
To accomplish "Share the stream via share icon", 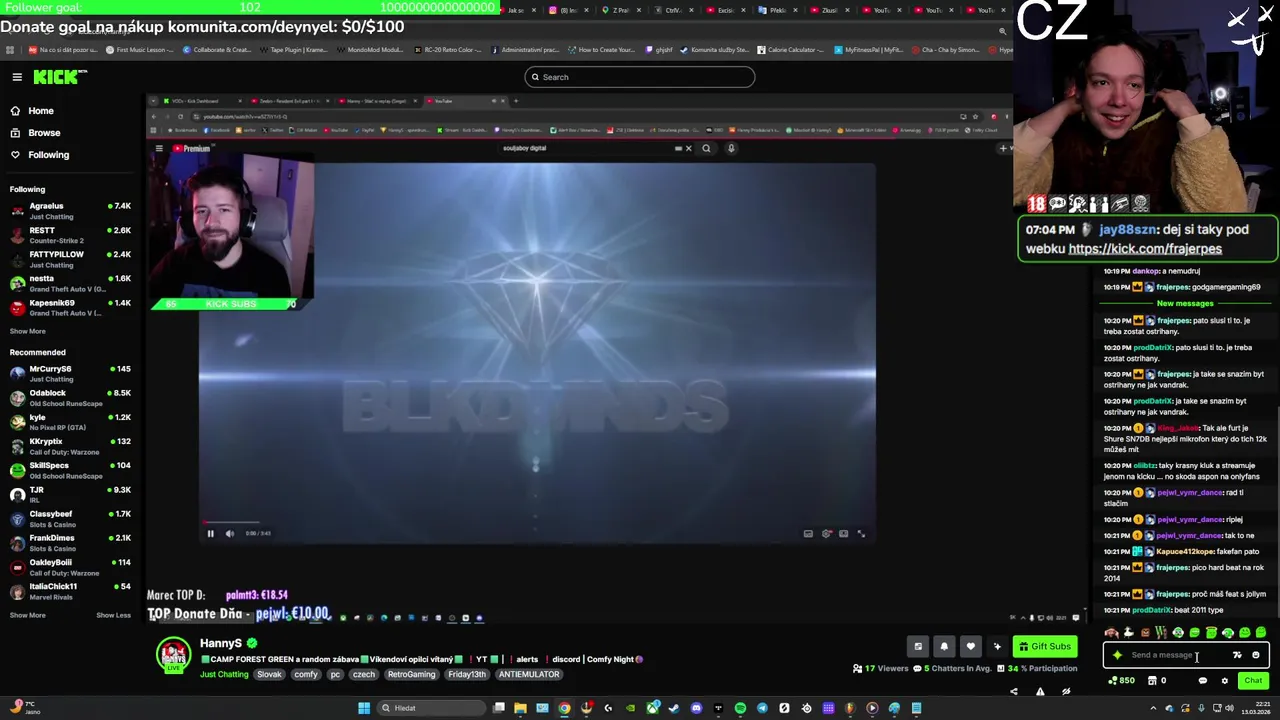I will tap(1013, 691).
